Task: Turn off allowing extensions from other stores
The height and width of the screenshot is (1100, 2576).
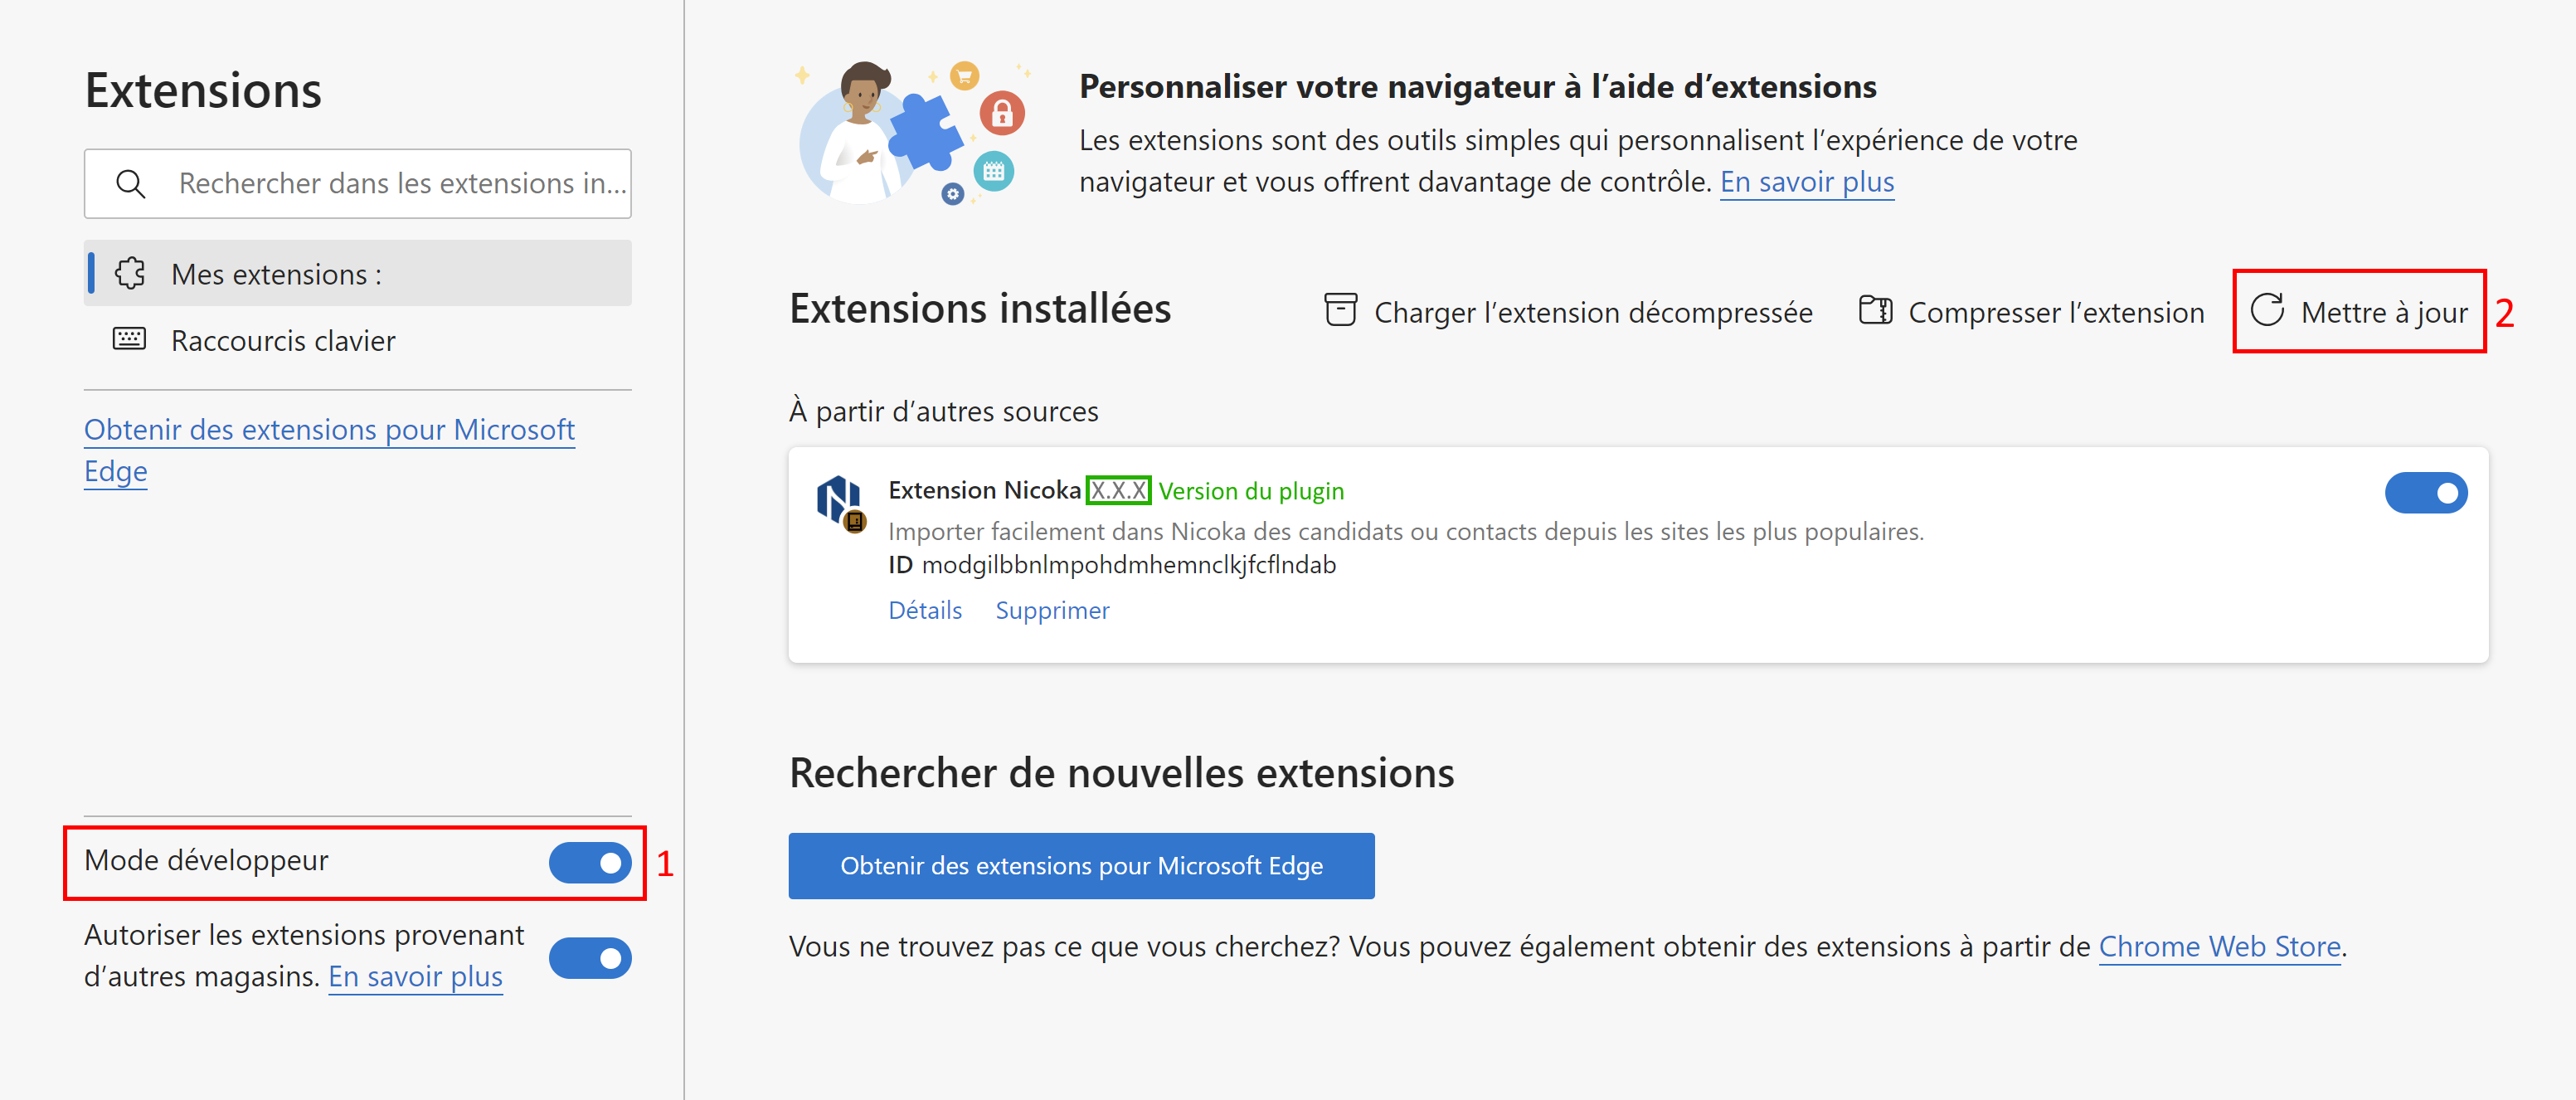Action: [590, 958]
